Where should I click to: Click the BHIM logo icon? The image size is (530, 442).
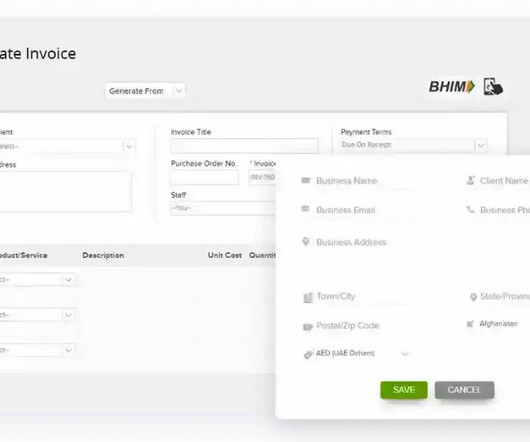tap(452, 87)
